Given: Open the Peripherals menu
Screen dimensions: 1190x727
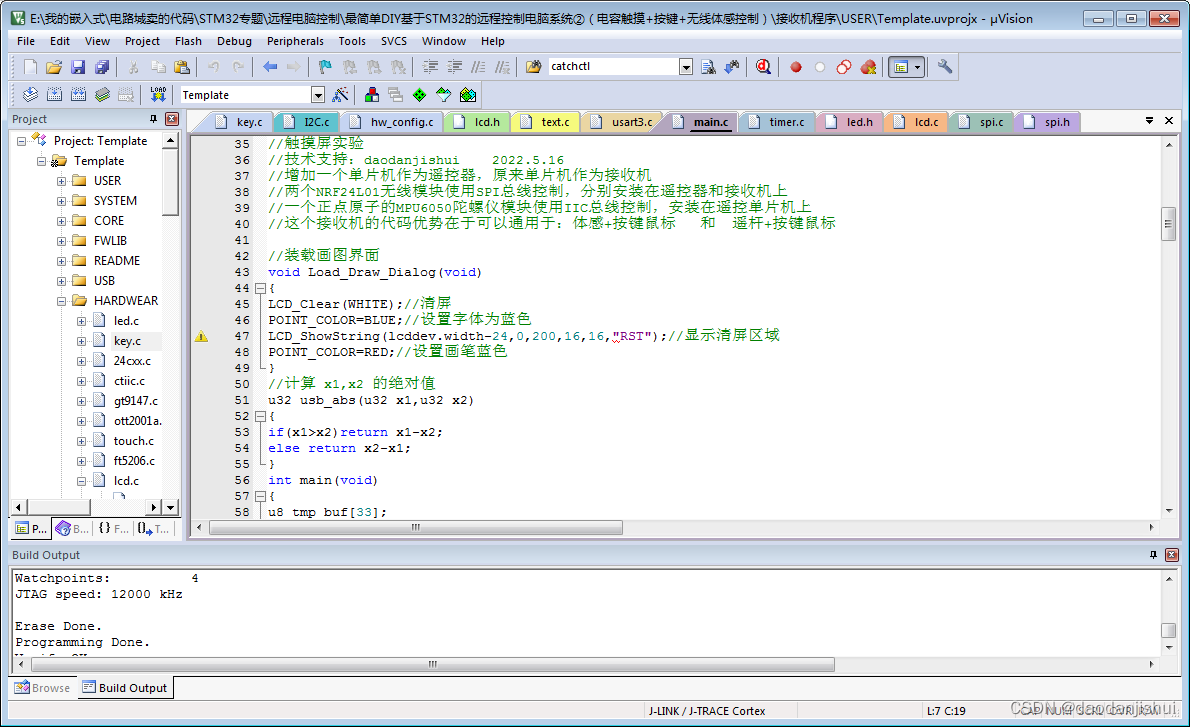Looking at the screenshot, I should pyautogui.click(x=295, y=41).
